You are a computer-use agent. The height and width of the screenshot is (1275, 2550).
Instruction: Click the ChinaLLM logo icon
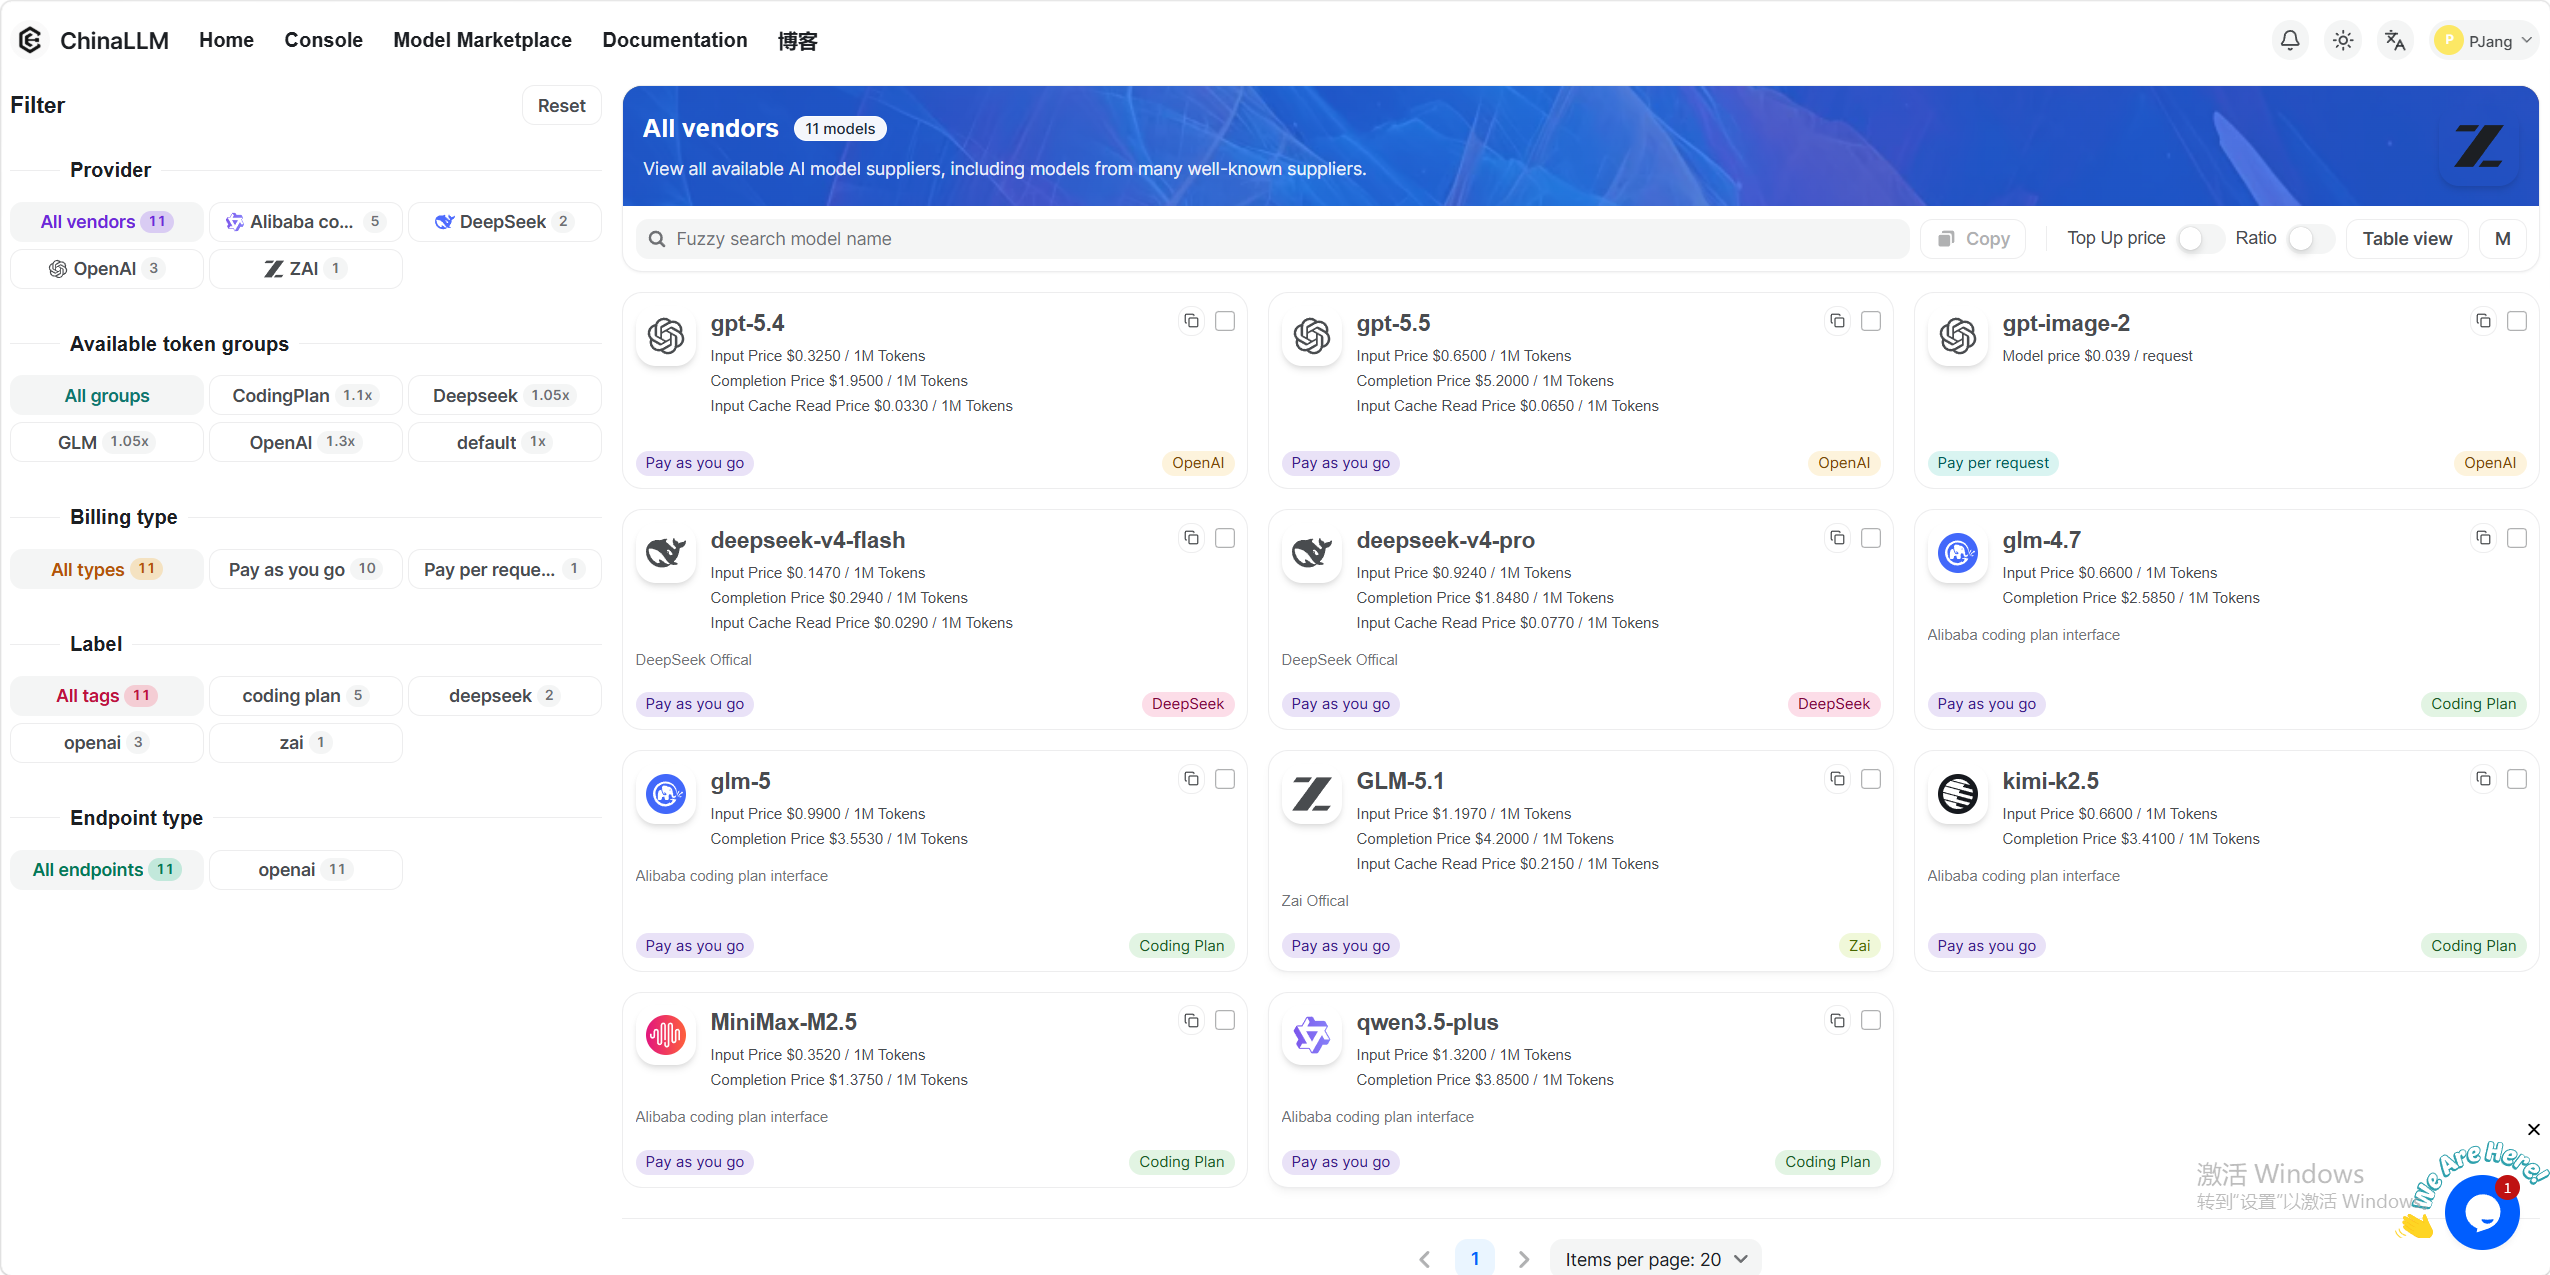tap(30, 40)
